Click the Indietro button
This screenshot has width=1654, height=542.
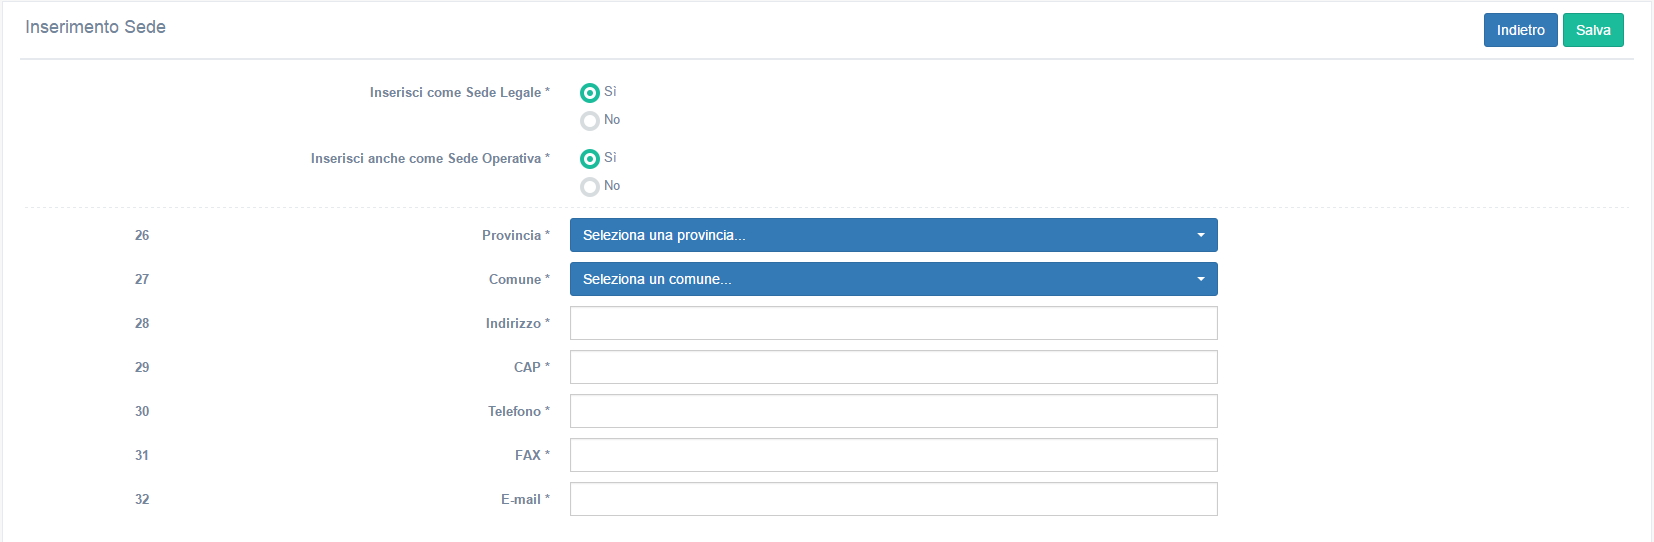(x=1520, y=30)
